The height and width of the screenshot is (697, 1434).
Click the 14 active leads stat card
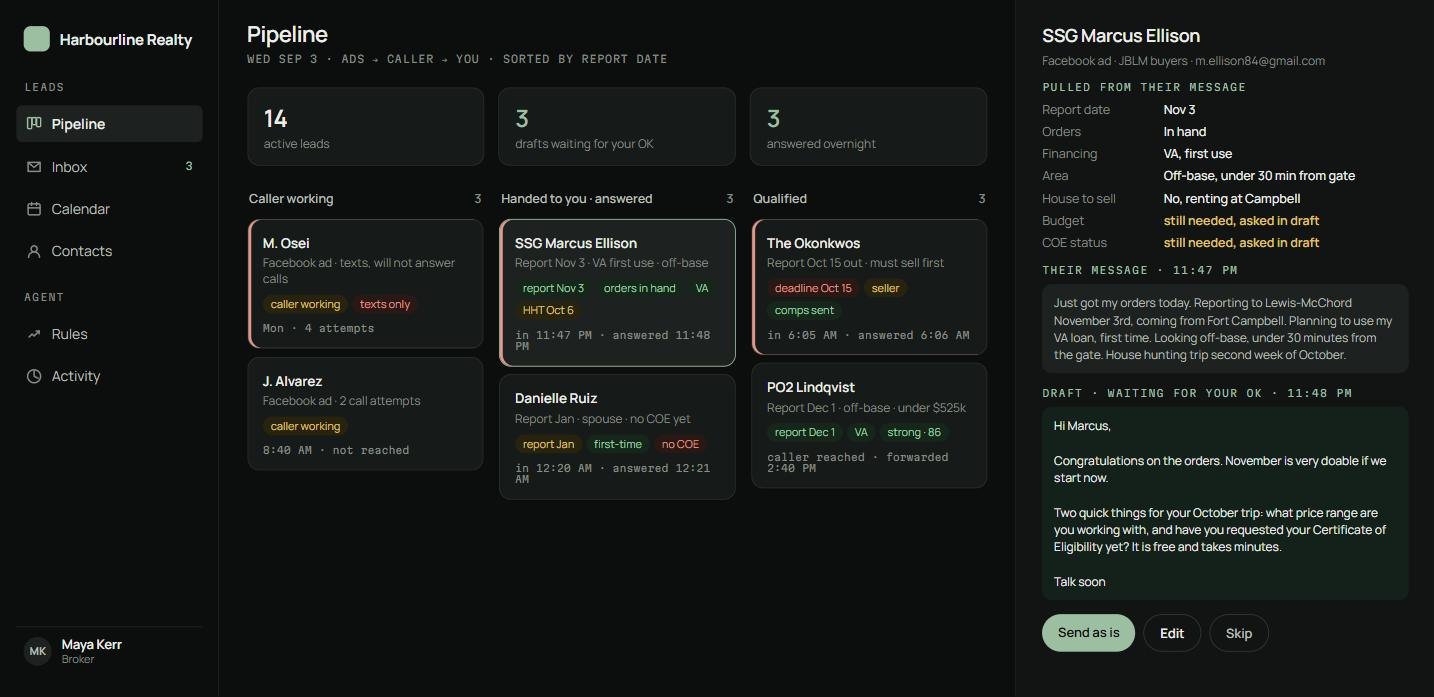[x=366, y=127]
